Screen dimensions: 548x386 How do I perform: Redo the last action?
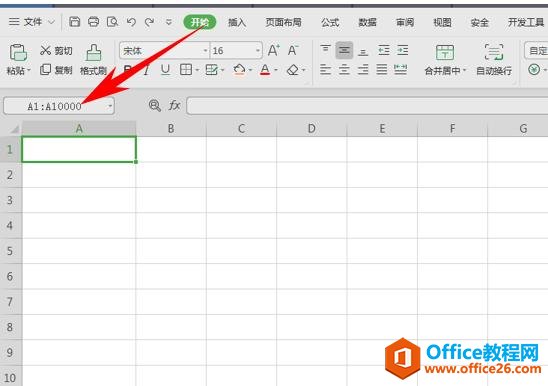coord(150,22)
